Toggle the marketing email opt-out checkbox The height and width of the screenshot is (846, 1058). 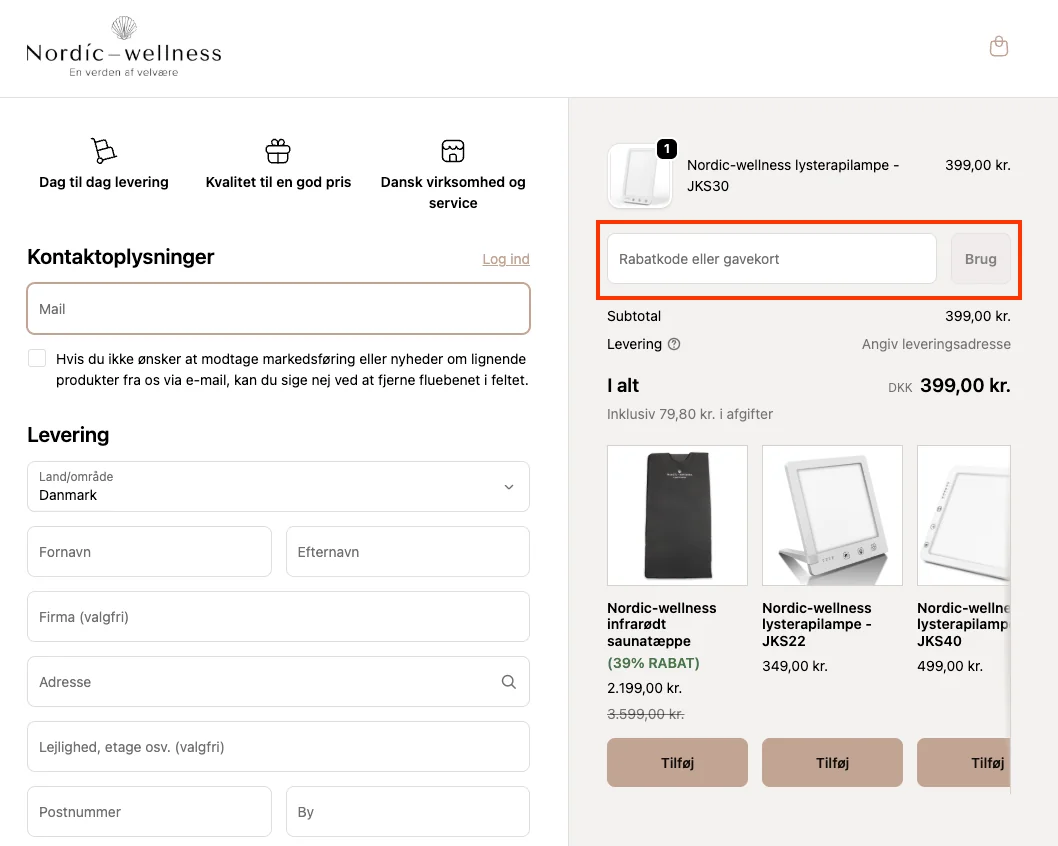pyautogui.click(x=38, y=358)
